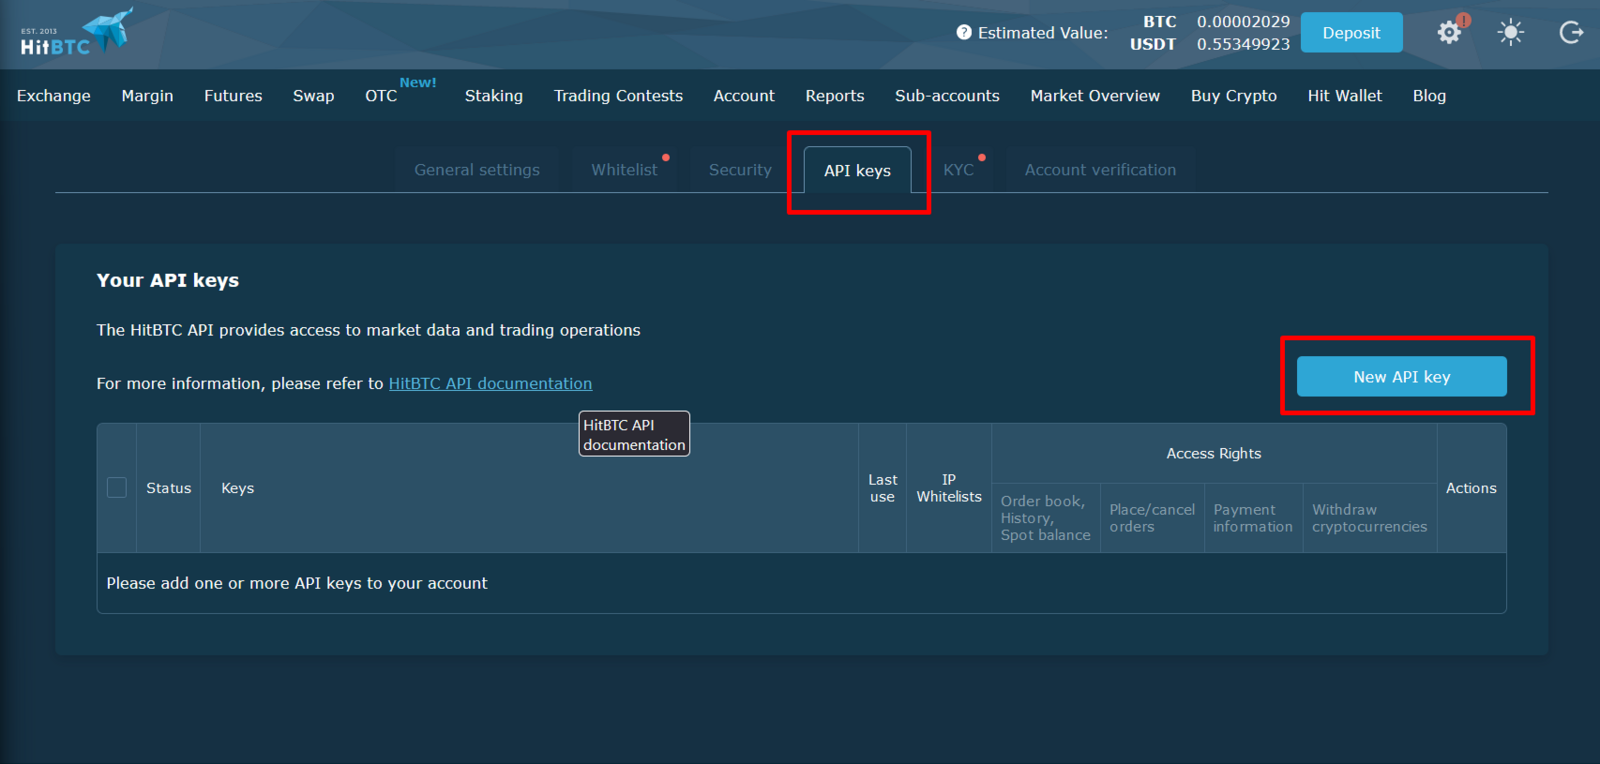Click Withdraw cryptocurrencies column header
This screenshot has width=1600, height=764.
click(1369, 518)
